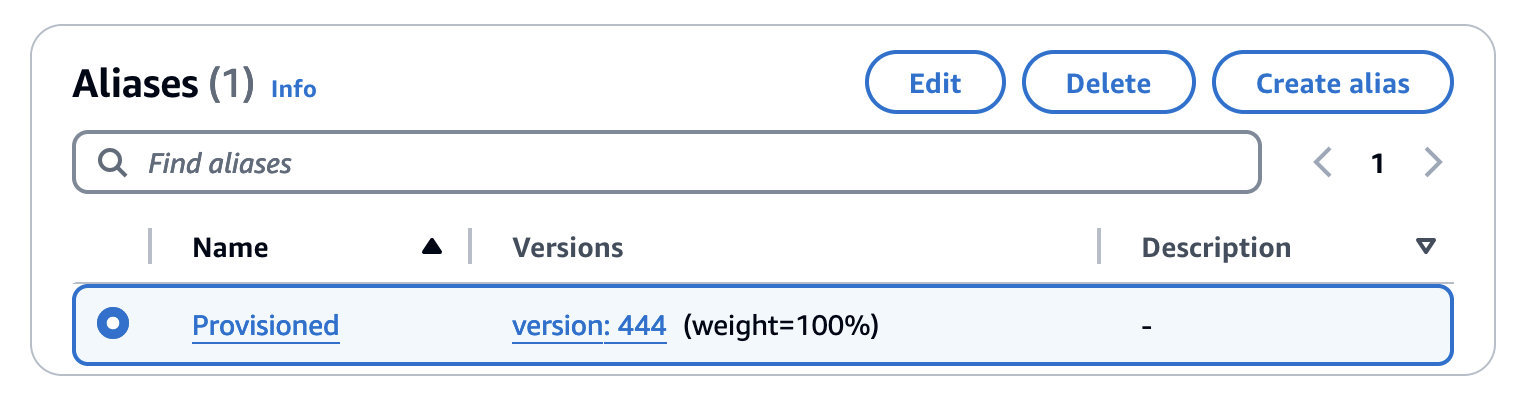Viewport: 1536px width, 402px height.
Task: Open the version: 444 link
Action: (588, 326)
